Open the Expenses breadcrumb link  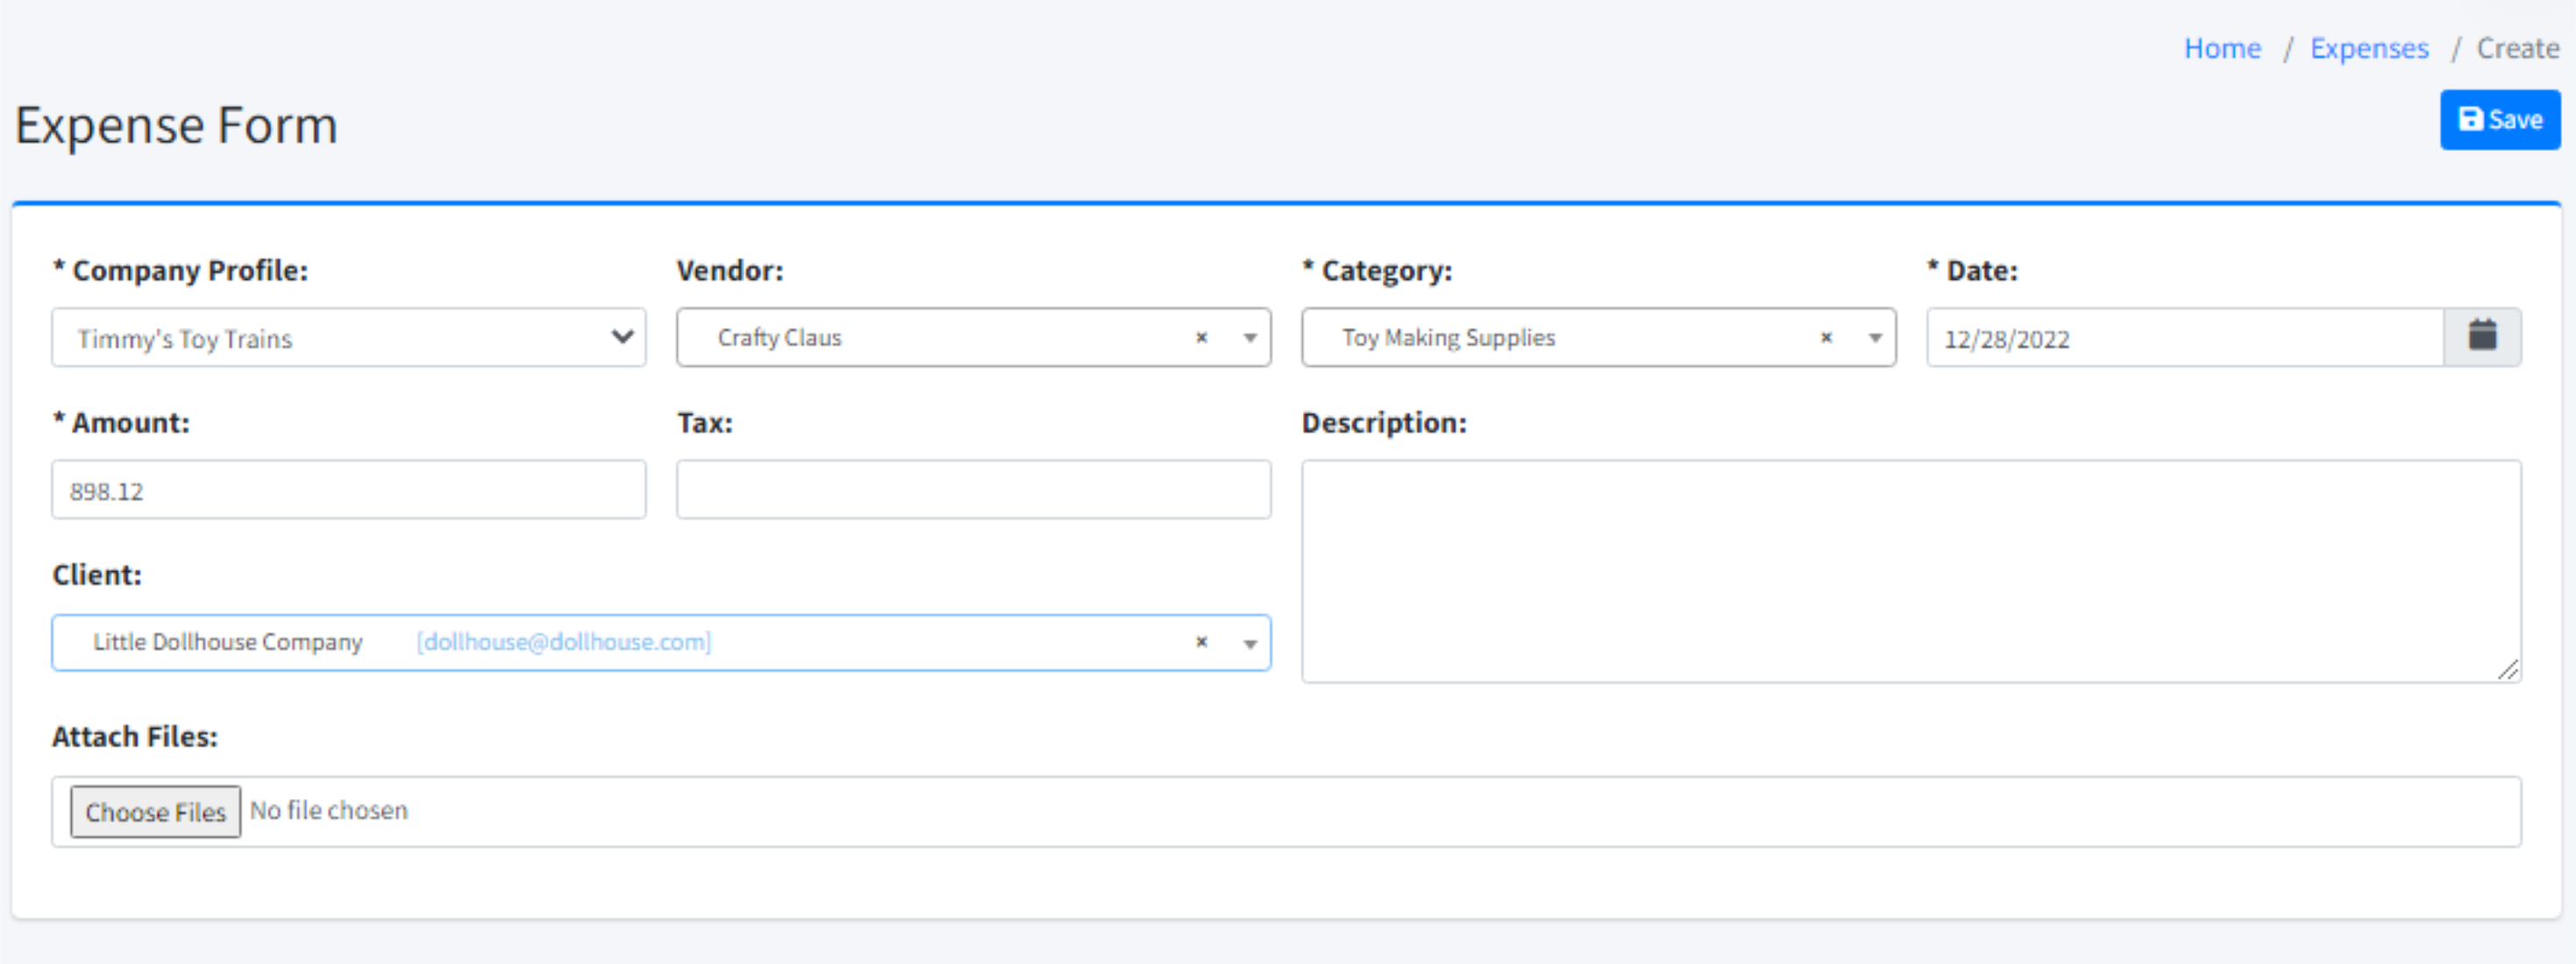(2368, 48)
